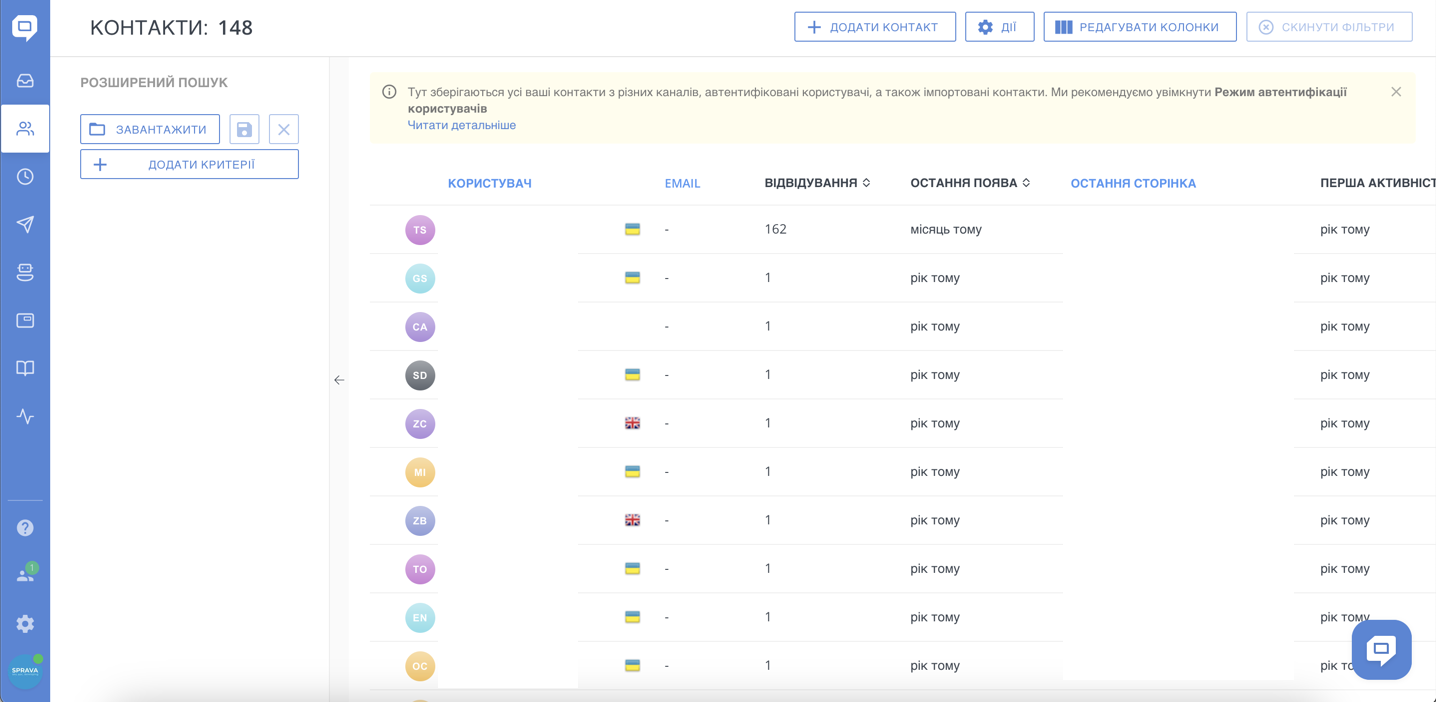1437x702 pixels.
Task: Click Додати критерії button
Action: pos(189,164)
